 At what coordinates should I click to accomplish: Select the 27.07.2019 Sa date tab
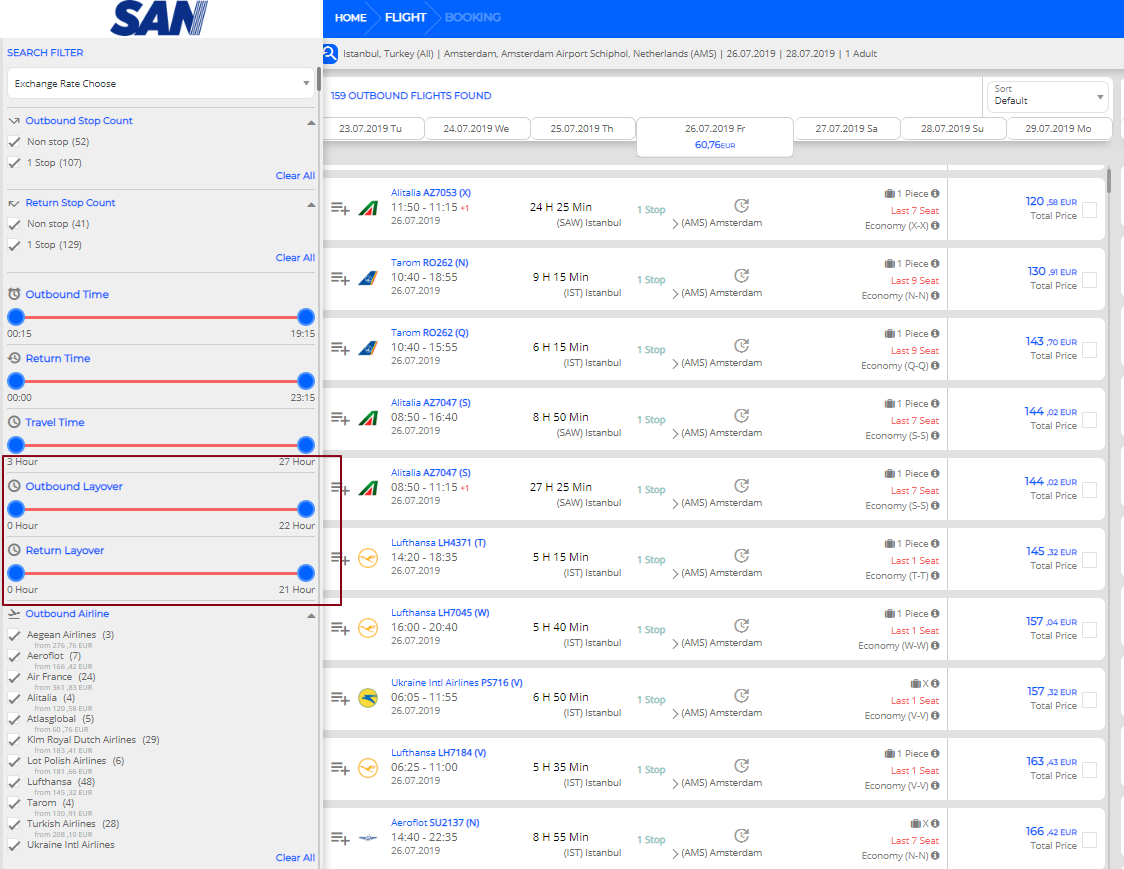click(846, 129)
